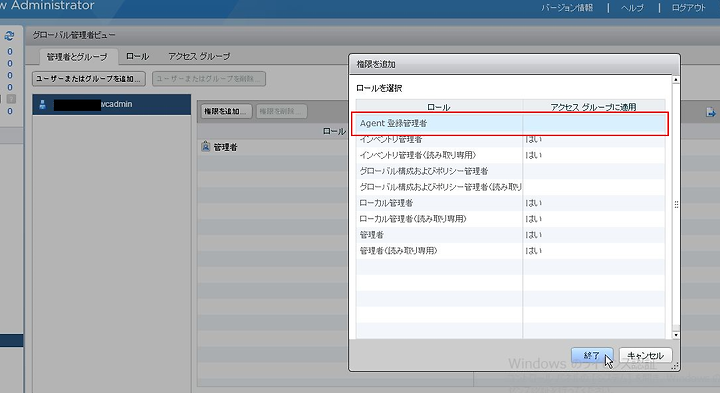Click キャンセル in the dialog

pos(645,355)
